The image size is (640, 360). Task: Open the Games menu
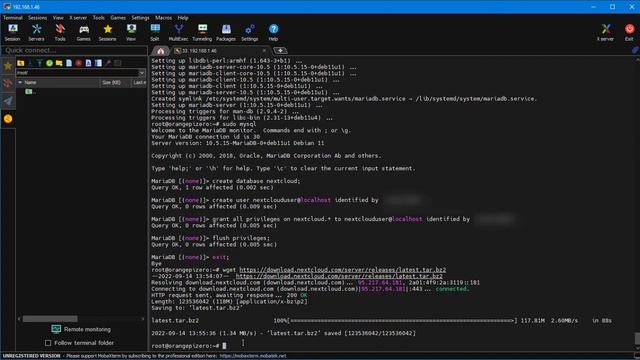118,18
